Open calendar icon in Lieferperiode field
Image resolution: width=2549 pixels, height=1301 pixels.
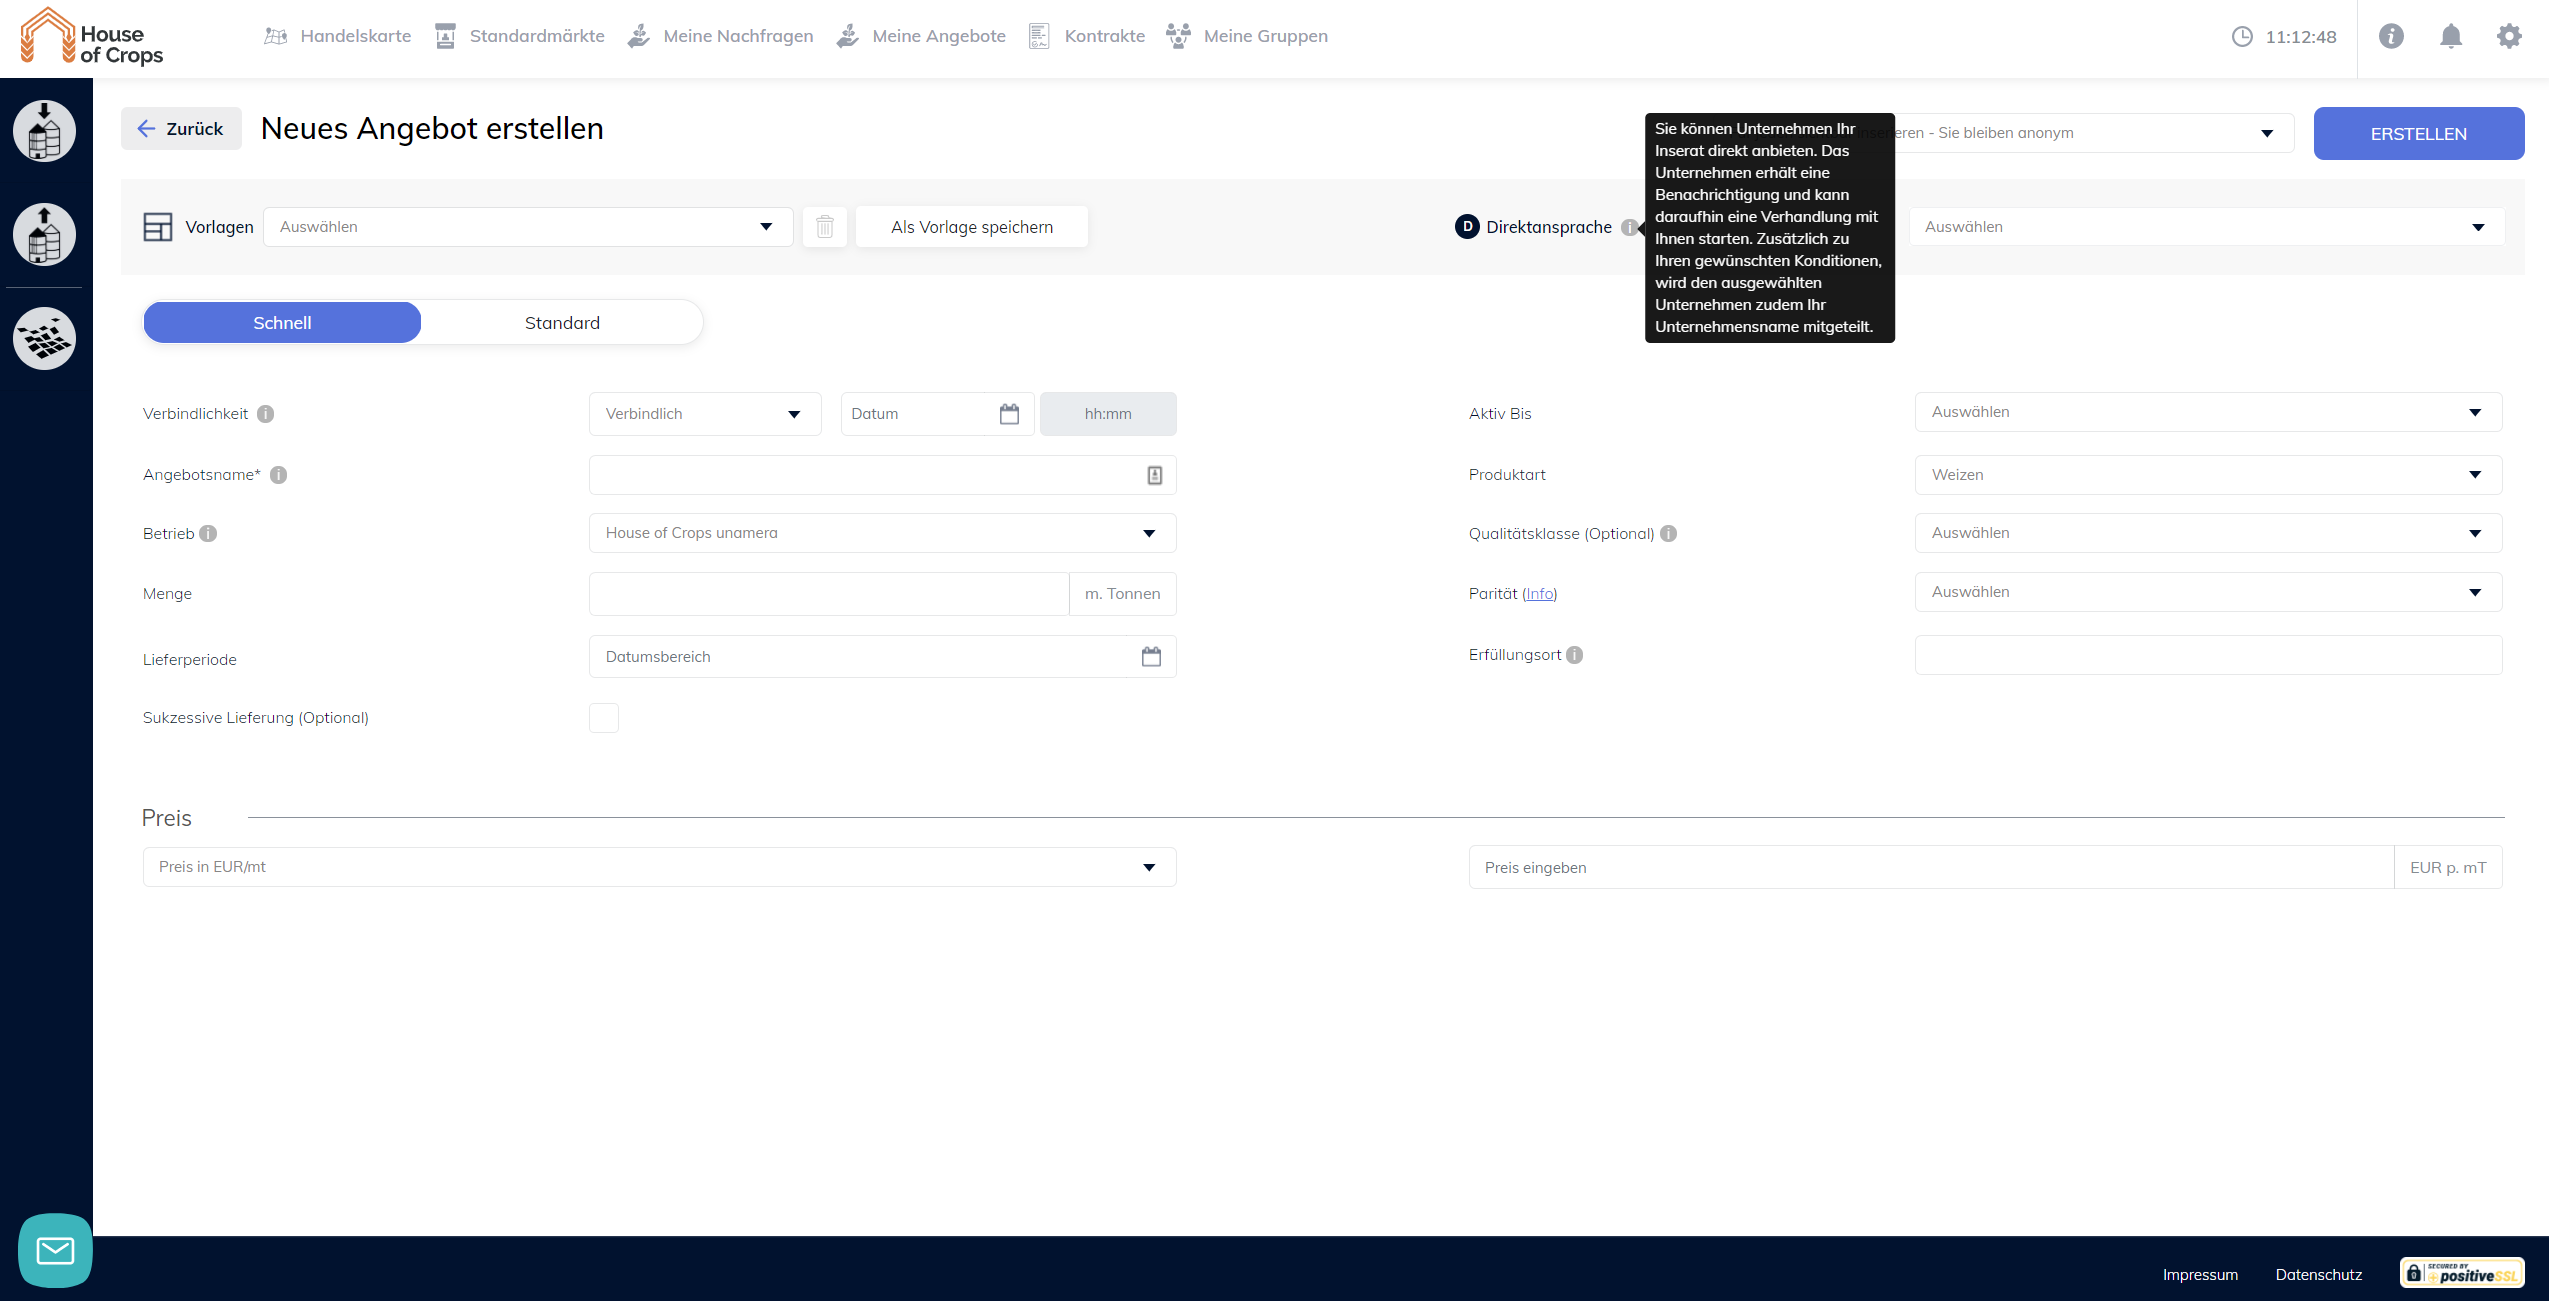[x=1151, y=657]
